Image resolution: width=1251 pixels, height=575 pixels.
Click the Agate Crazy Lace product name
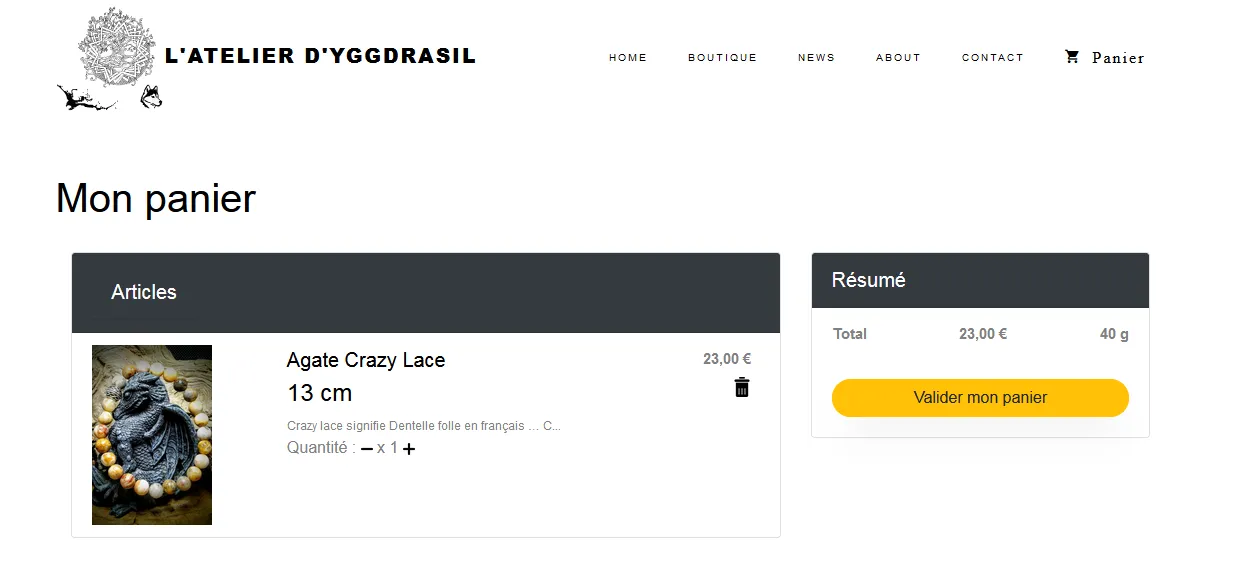[366, 360]
